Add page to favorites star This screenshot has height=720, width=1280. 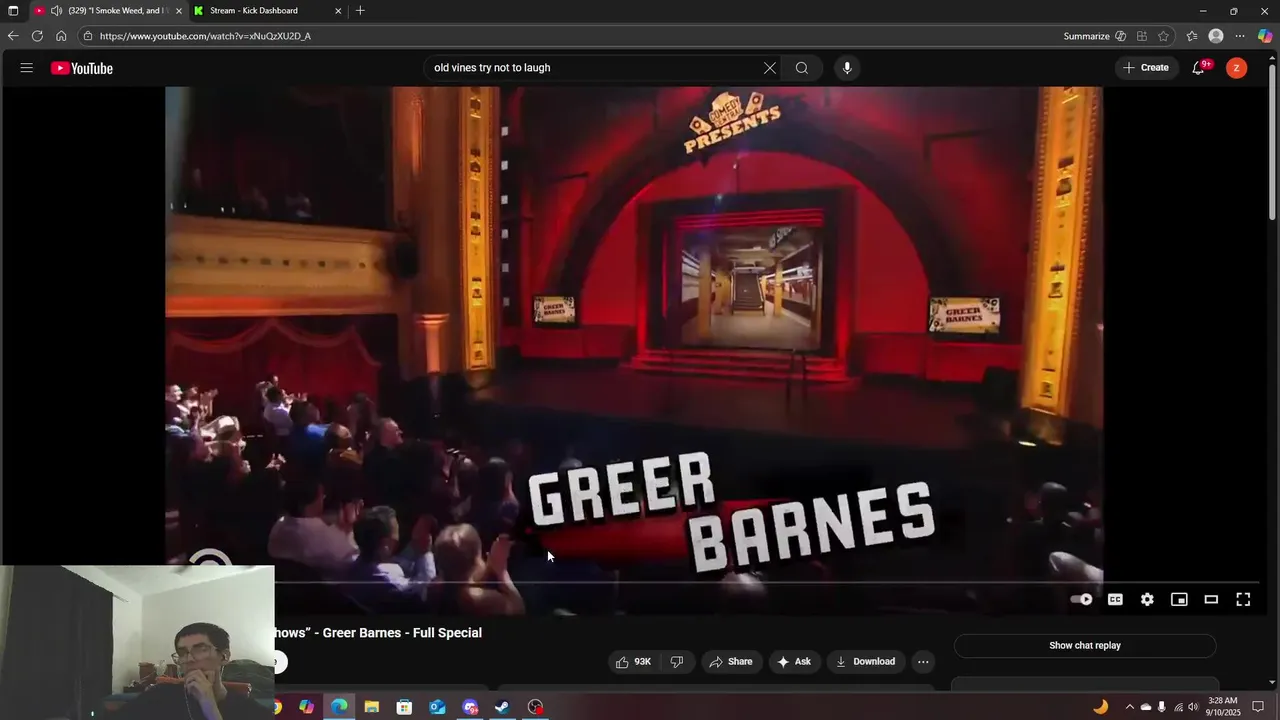[1163, 36]
